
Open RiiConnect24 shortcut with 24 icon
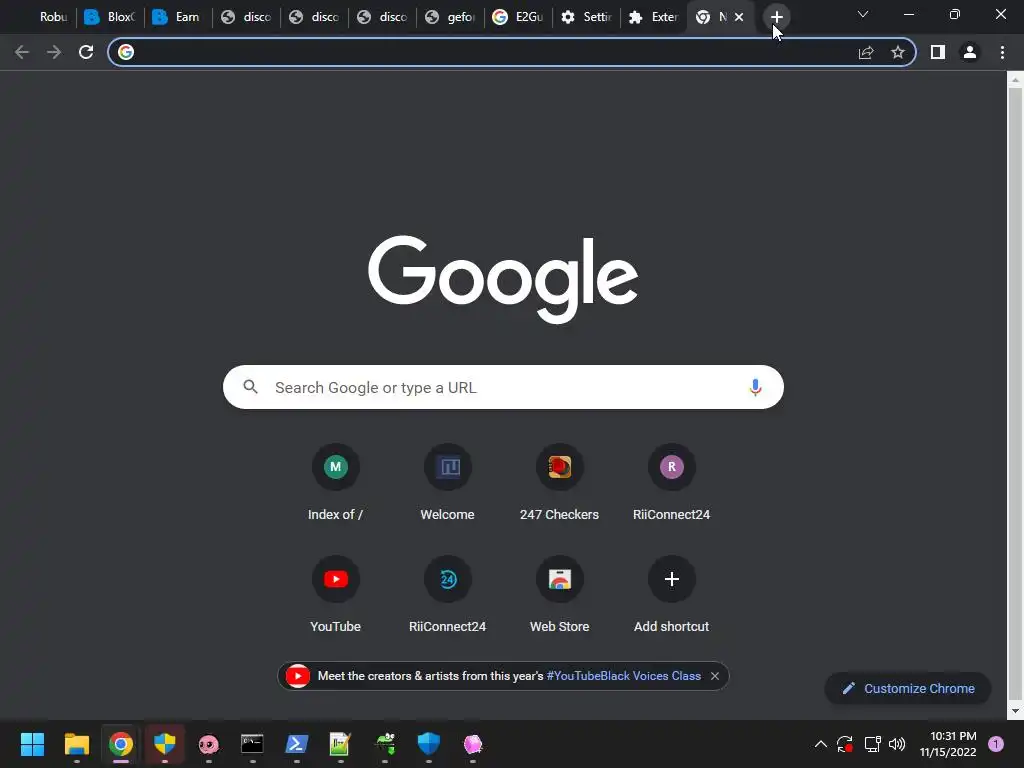coord(447,595)
